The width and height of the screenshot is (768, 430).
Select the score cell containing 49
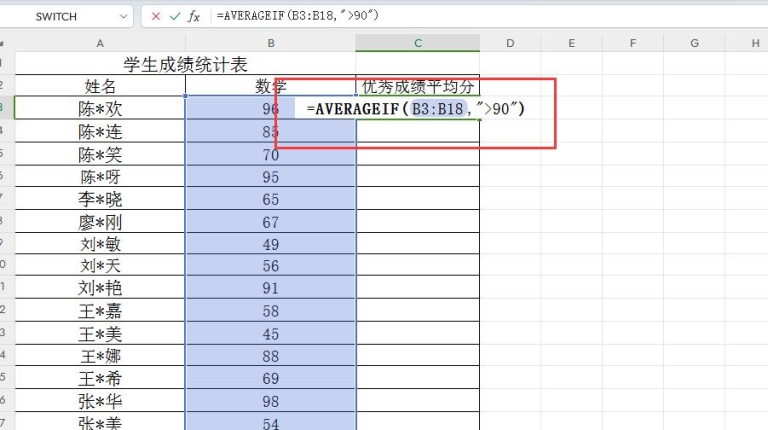[x=270, y=244]
